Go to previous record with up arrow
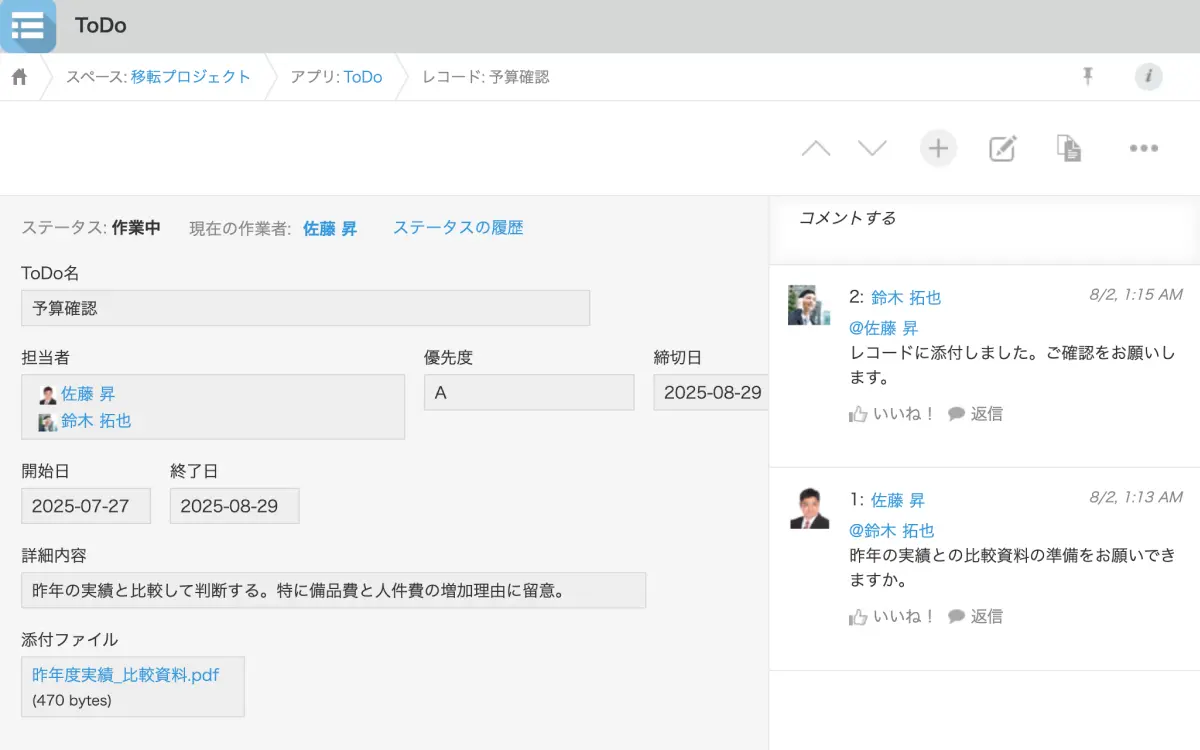Image resolution: width=1200 pixels, height=750 pixels. click(816, 149)
